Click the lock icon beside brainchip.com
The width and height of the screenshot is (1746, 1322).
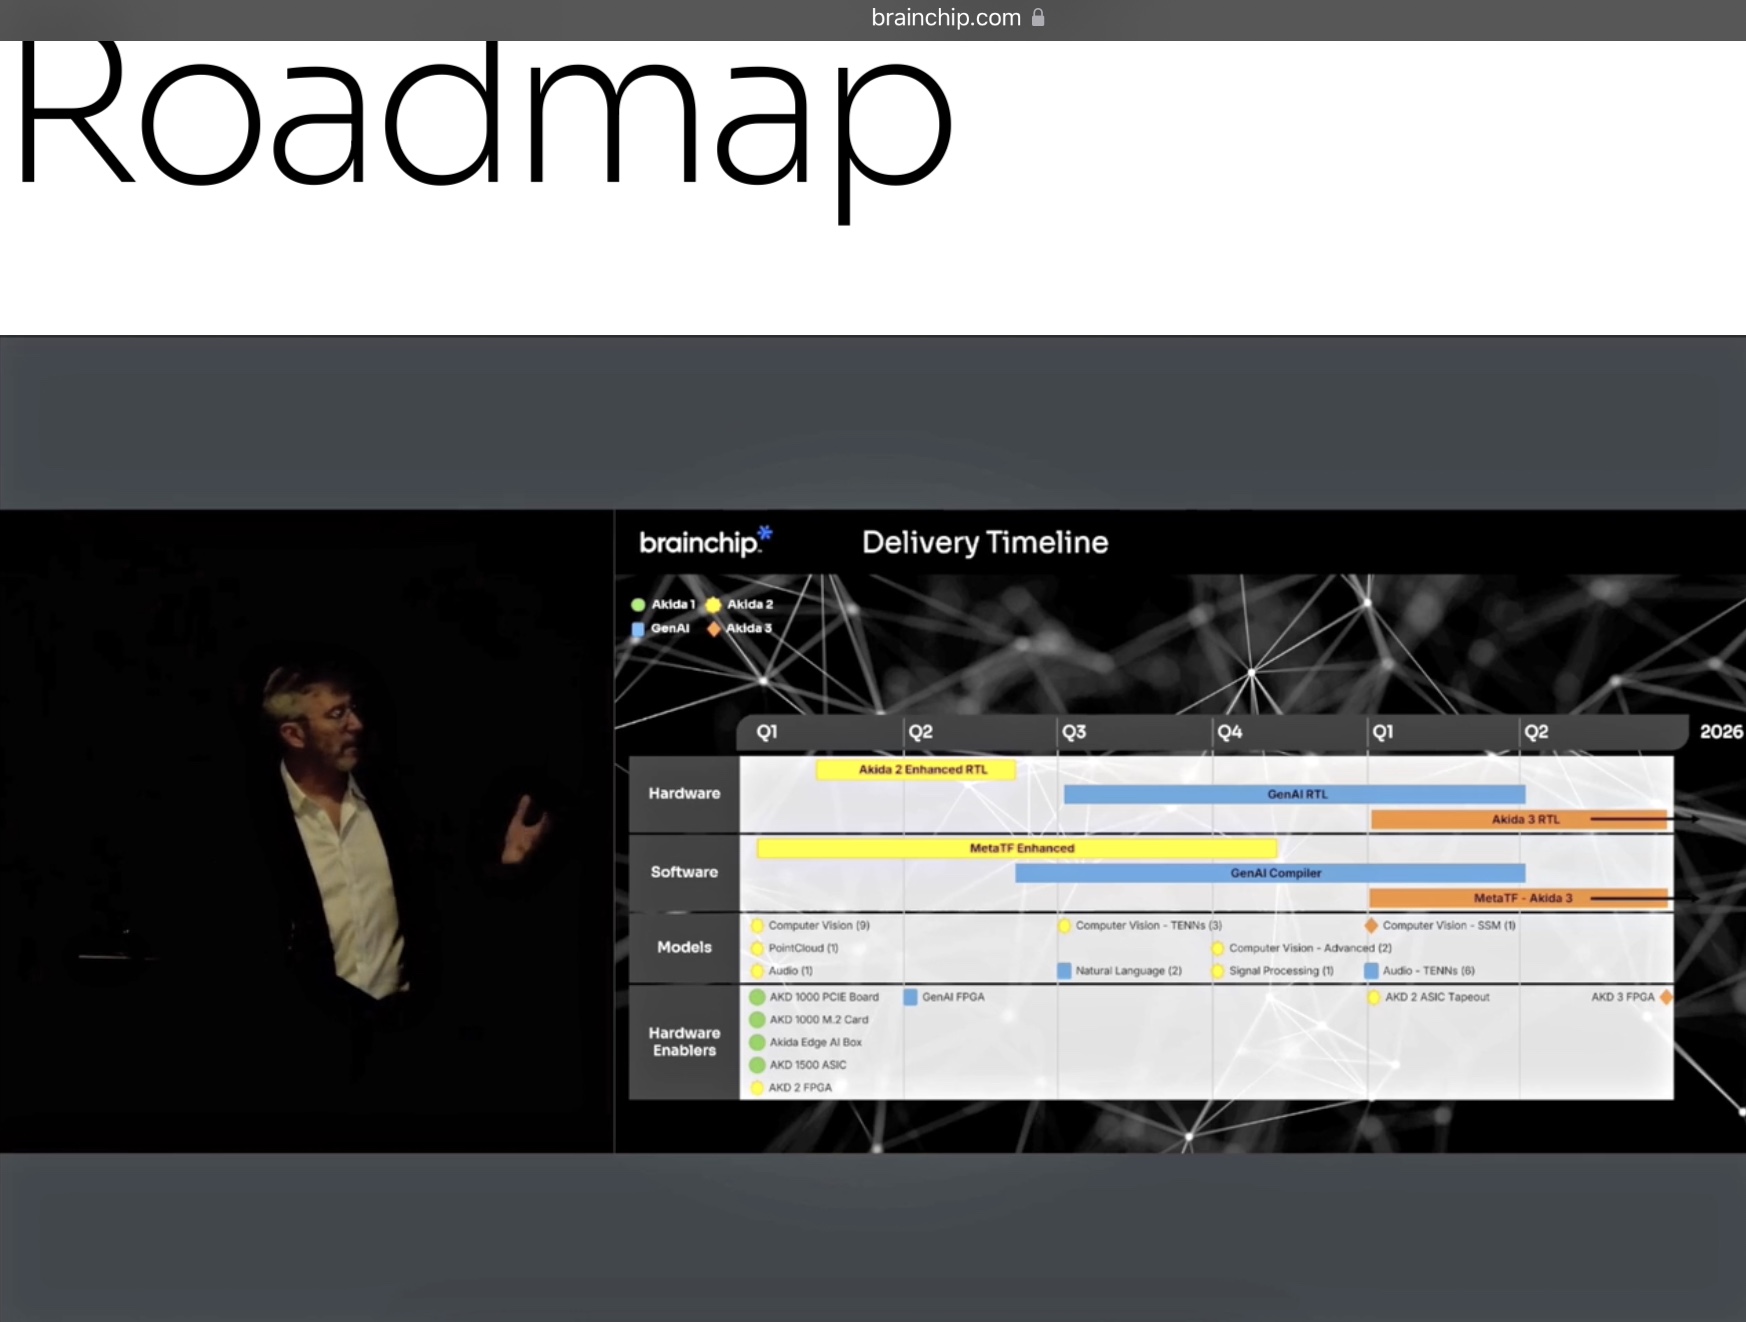[1038, 17]
